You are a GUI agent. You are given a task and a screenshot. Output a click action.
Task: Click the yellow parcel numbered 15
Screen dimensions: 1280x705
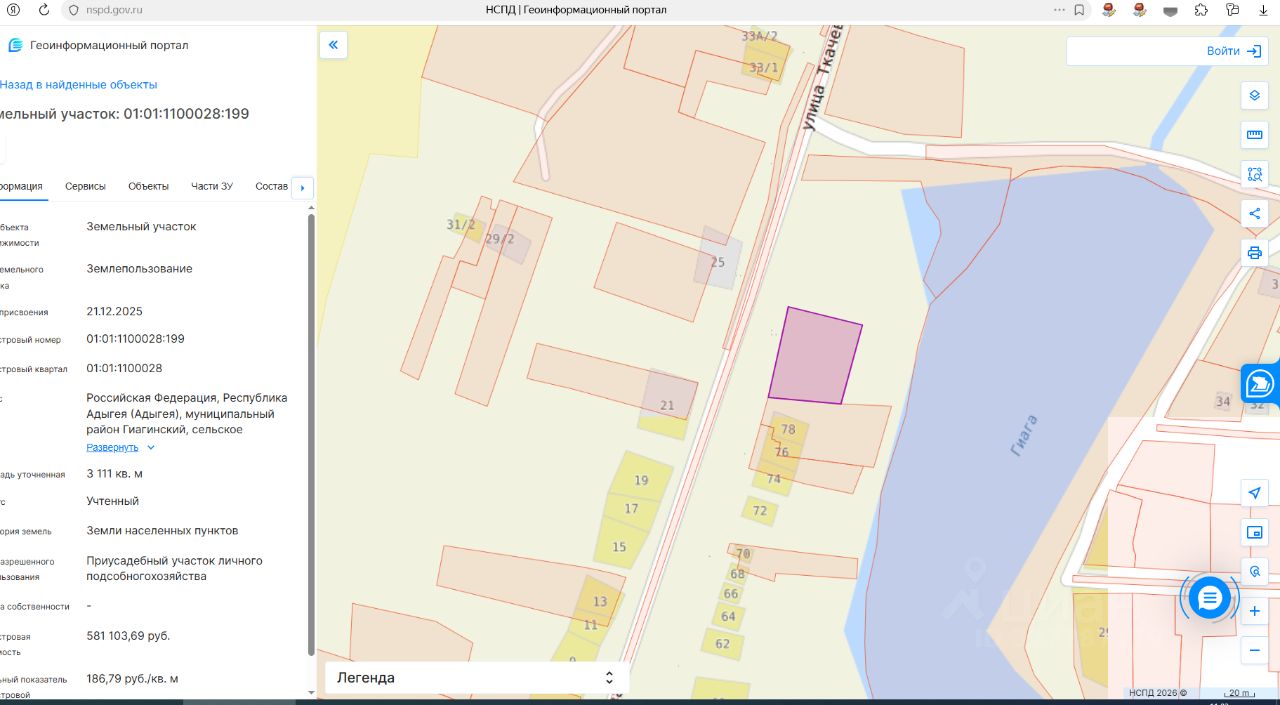(x=620, y=547)
